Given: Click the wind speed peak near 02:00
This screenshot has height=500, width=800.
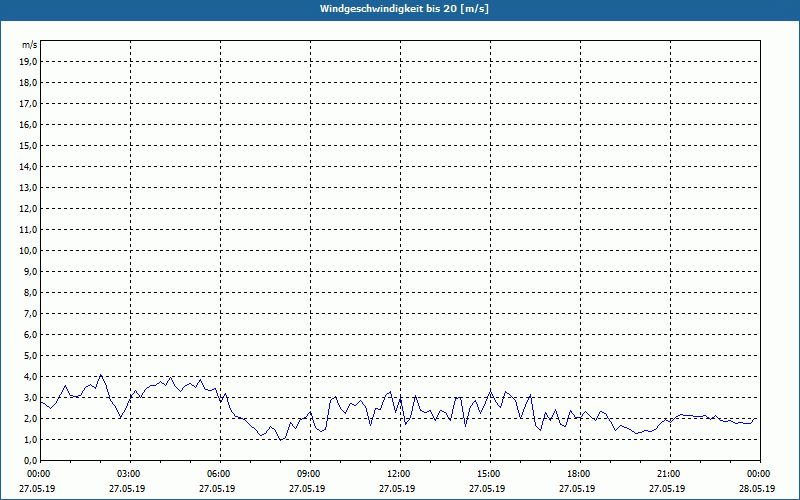Looking at the screenshot, I should tap(101, 375).
